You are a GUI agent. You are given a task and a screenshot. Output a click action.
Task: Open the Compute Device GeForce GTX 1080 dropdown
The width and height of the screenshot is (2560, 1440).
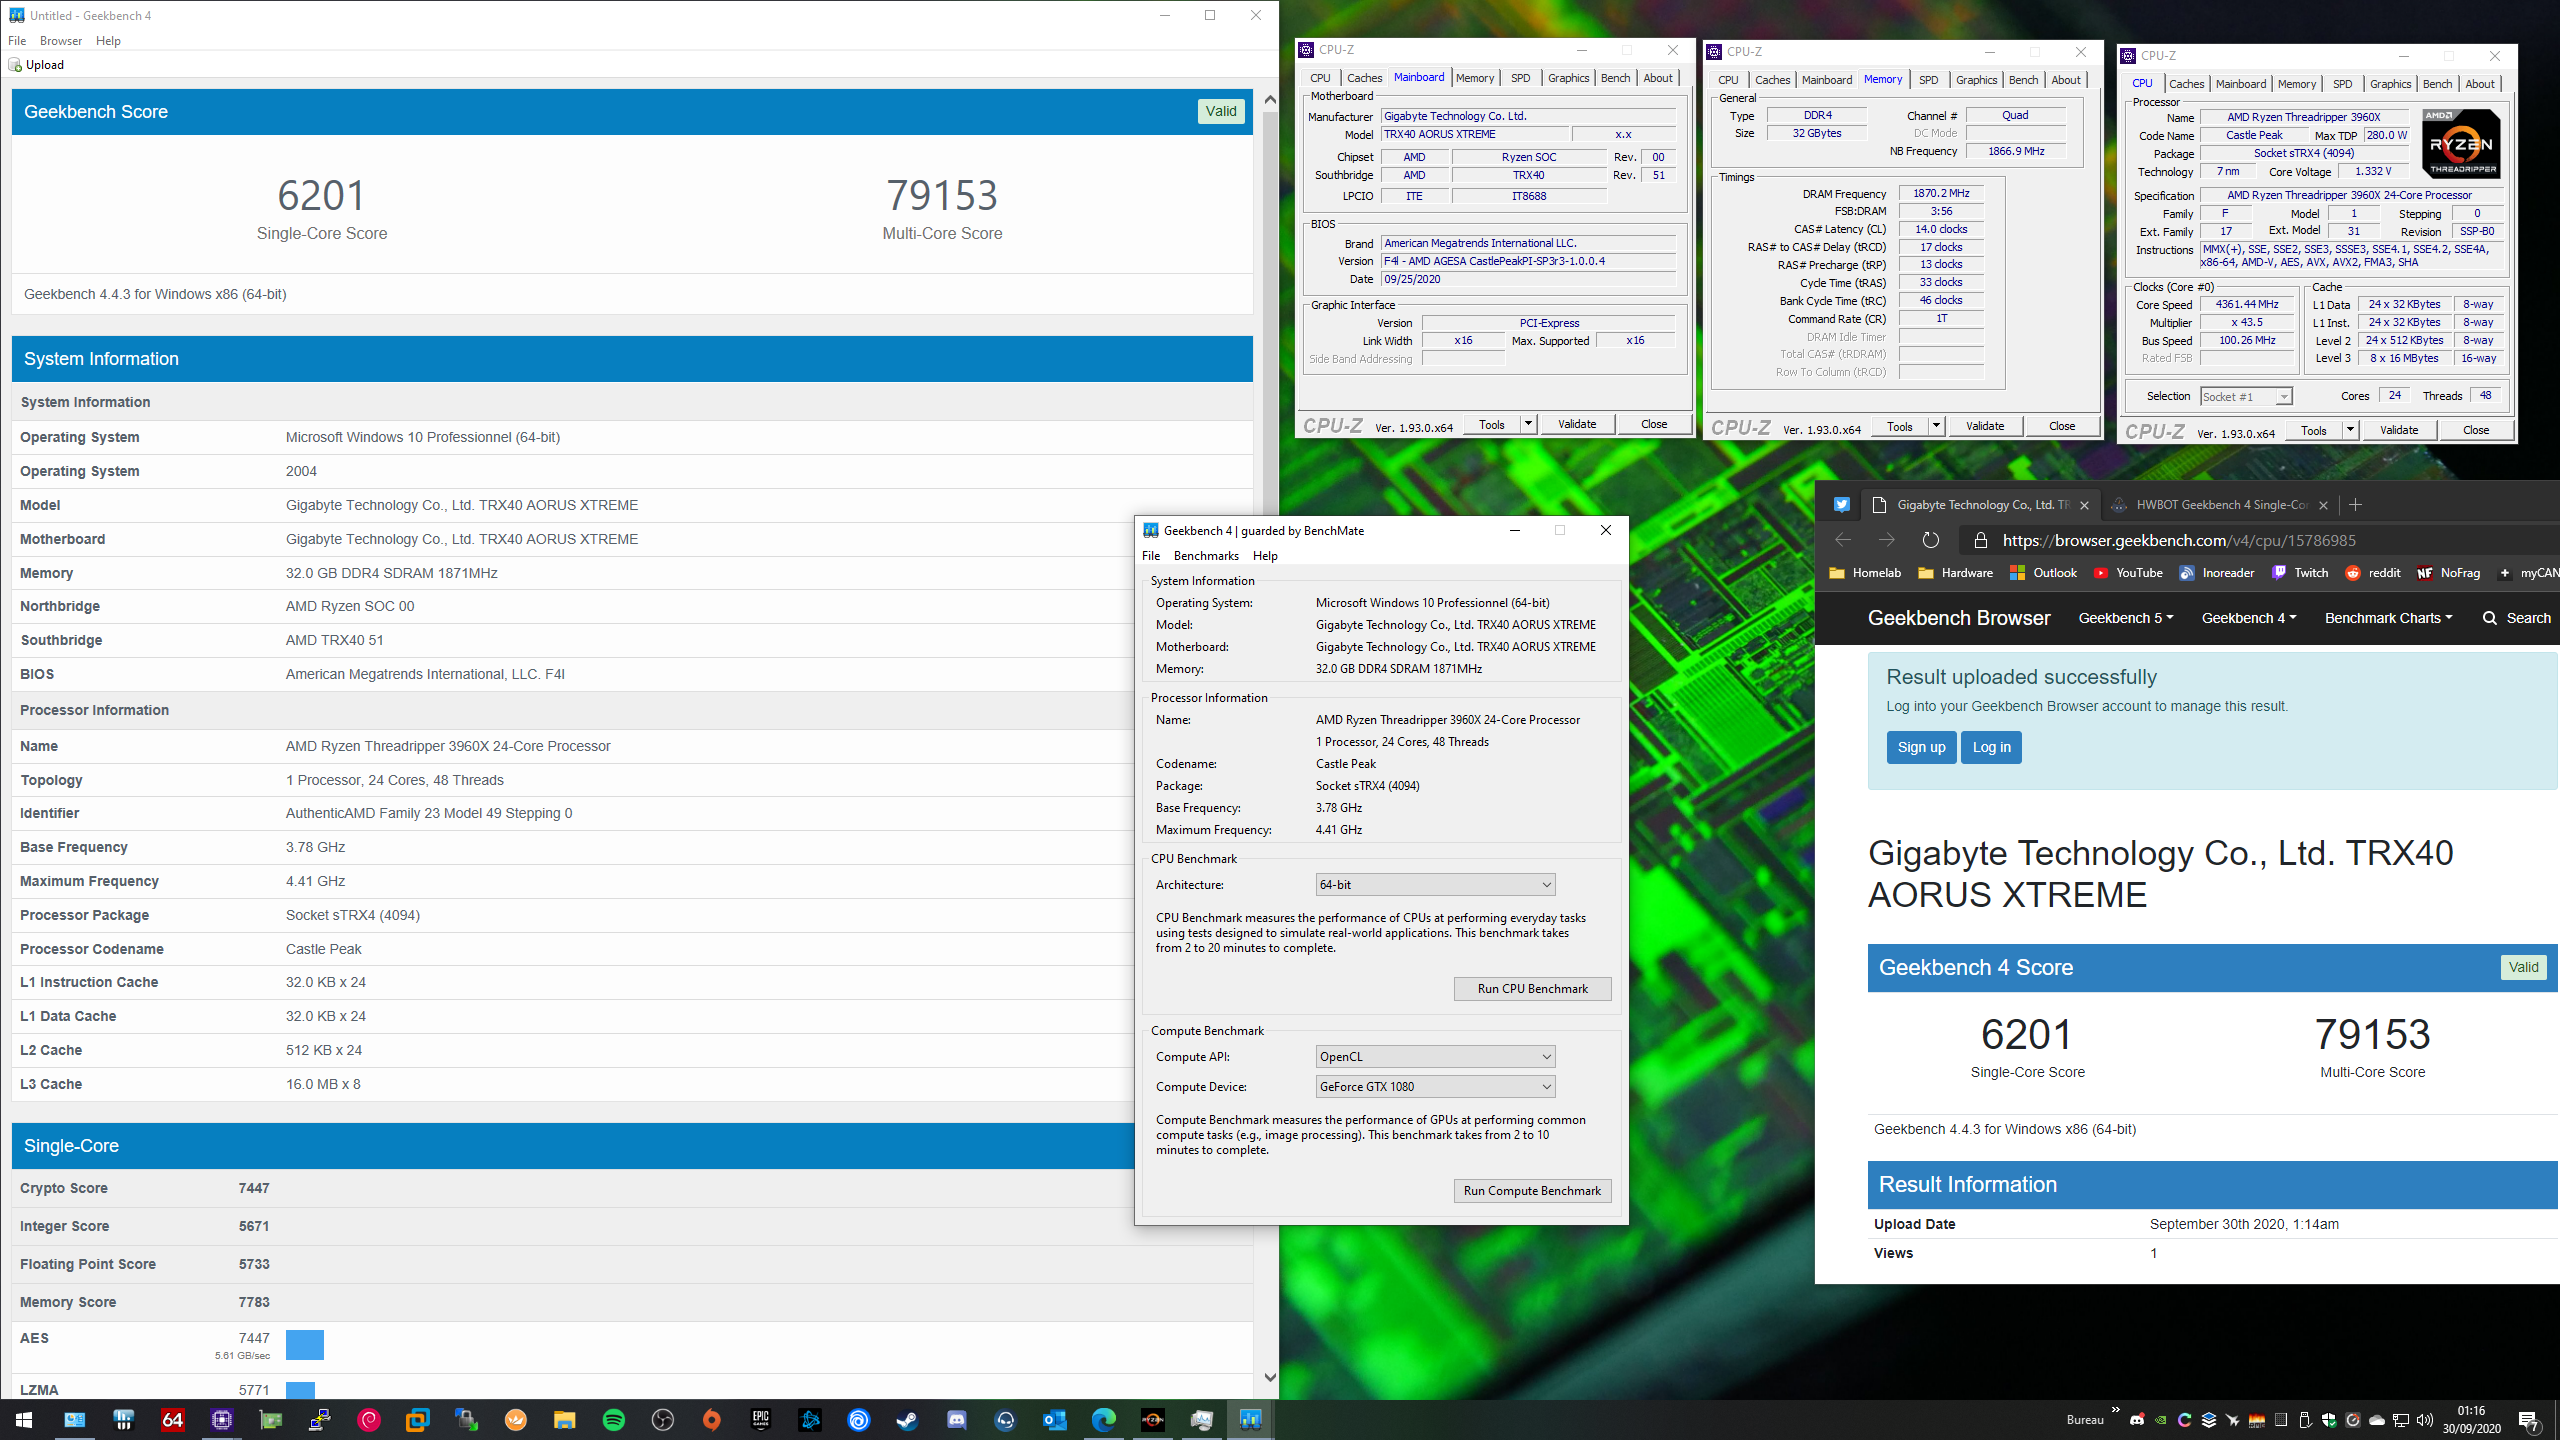pyautogui.click(x=1435, y=1087)
